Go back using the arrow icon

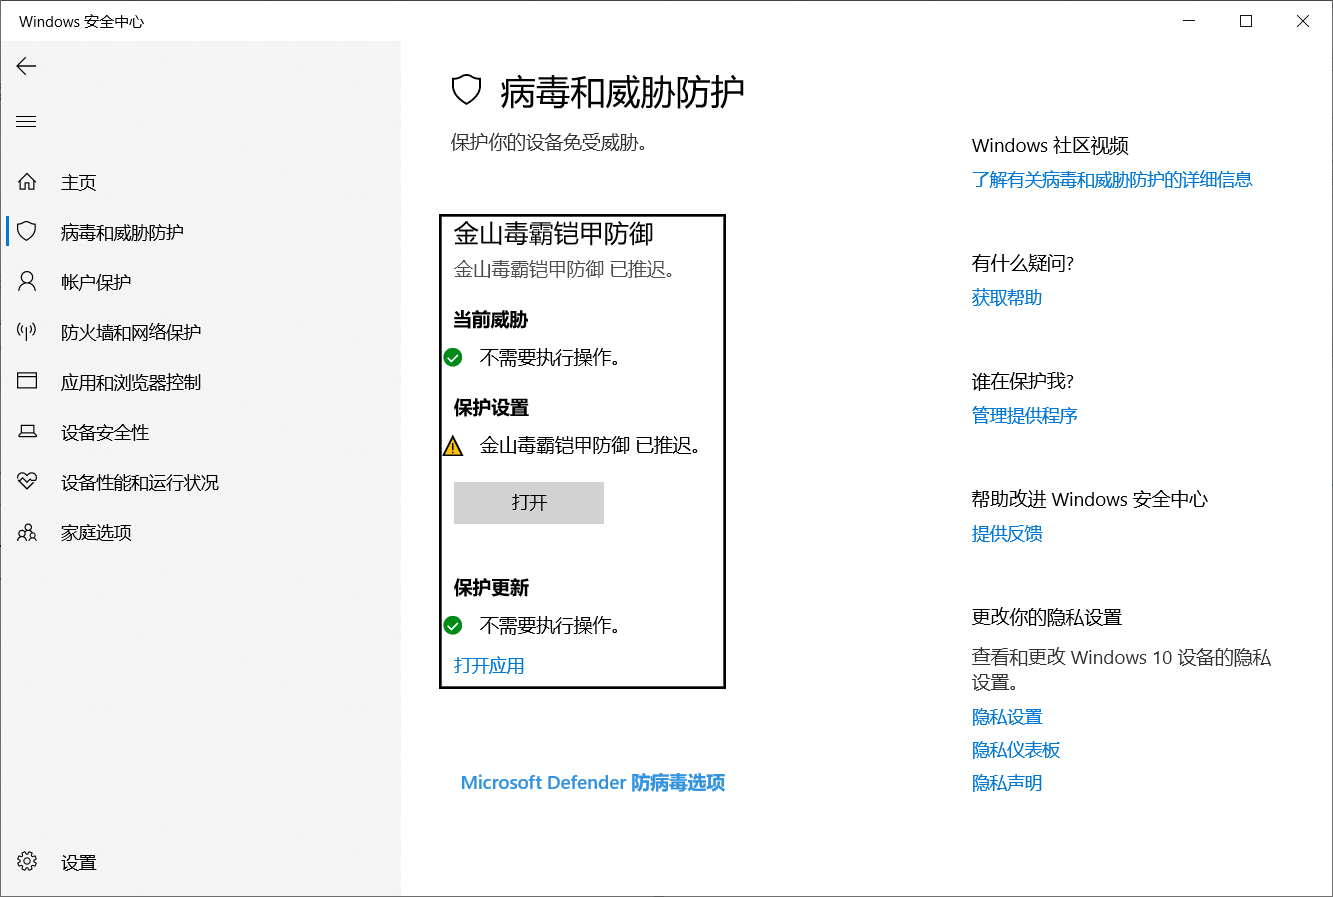(26, 66)
